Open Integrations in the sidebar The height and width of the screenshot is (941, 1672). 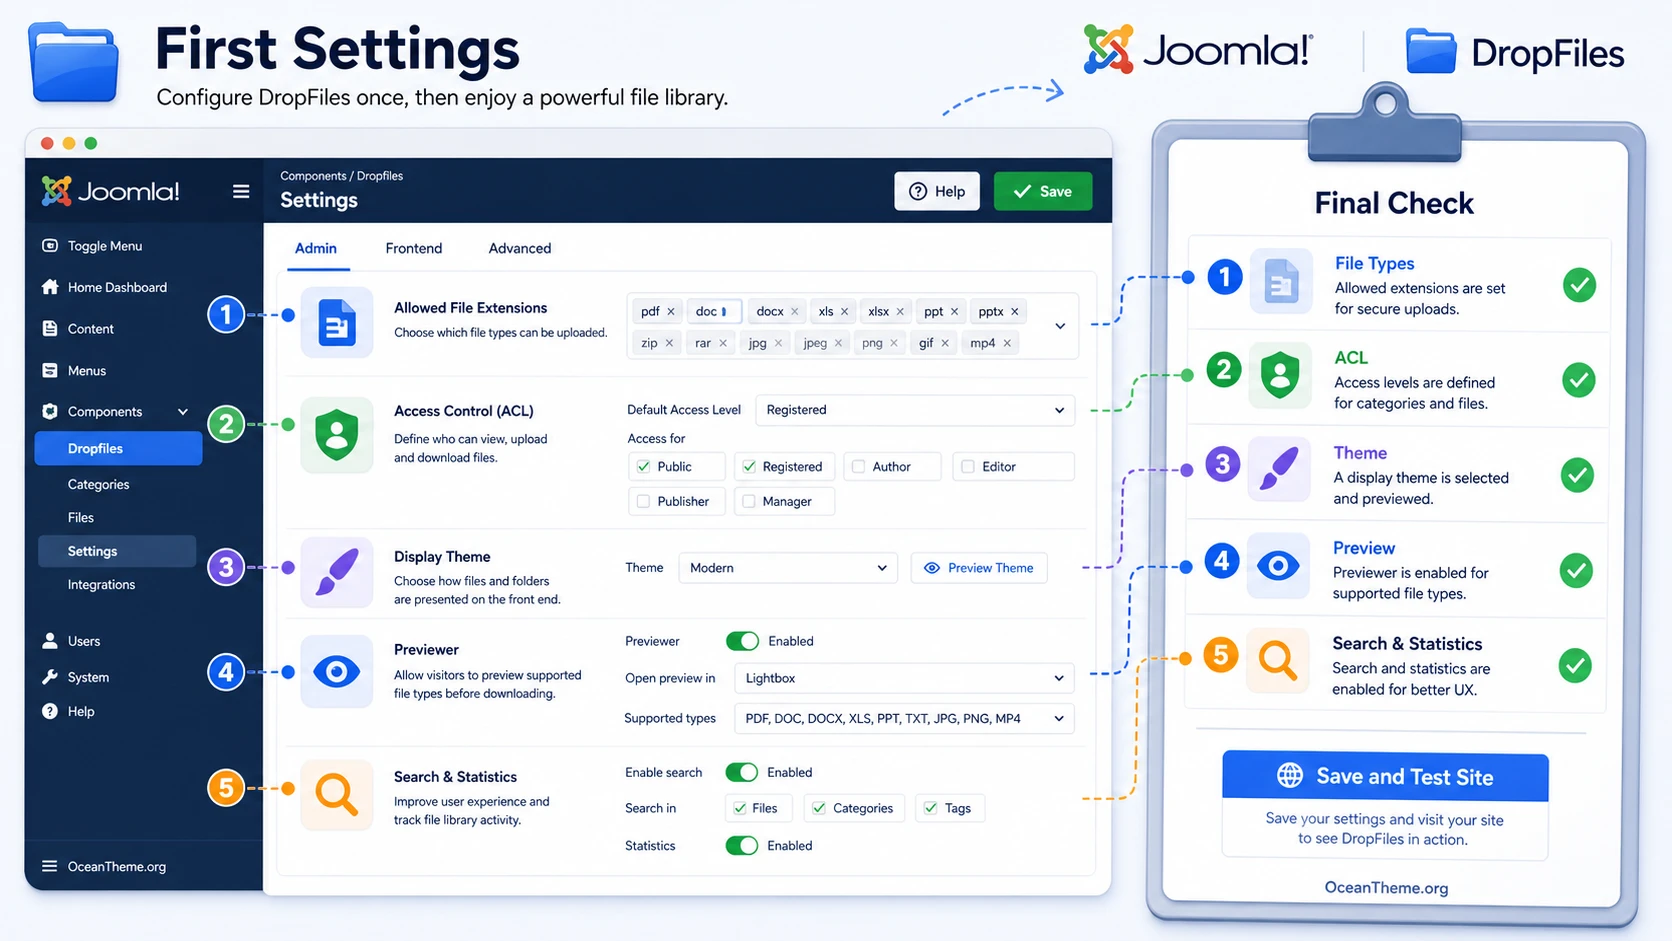coord(101,584)
